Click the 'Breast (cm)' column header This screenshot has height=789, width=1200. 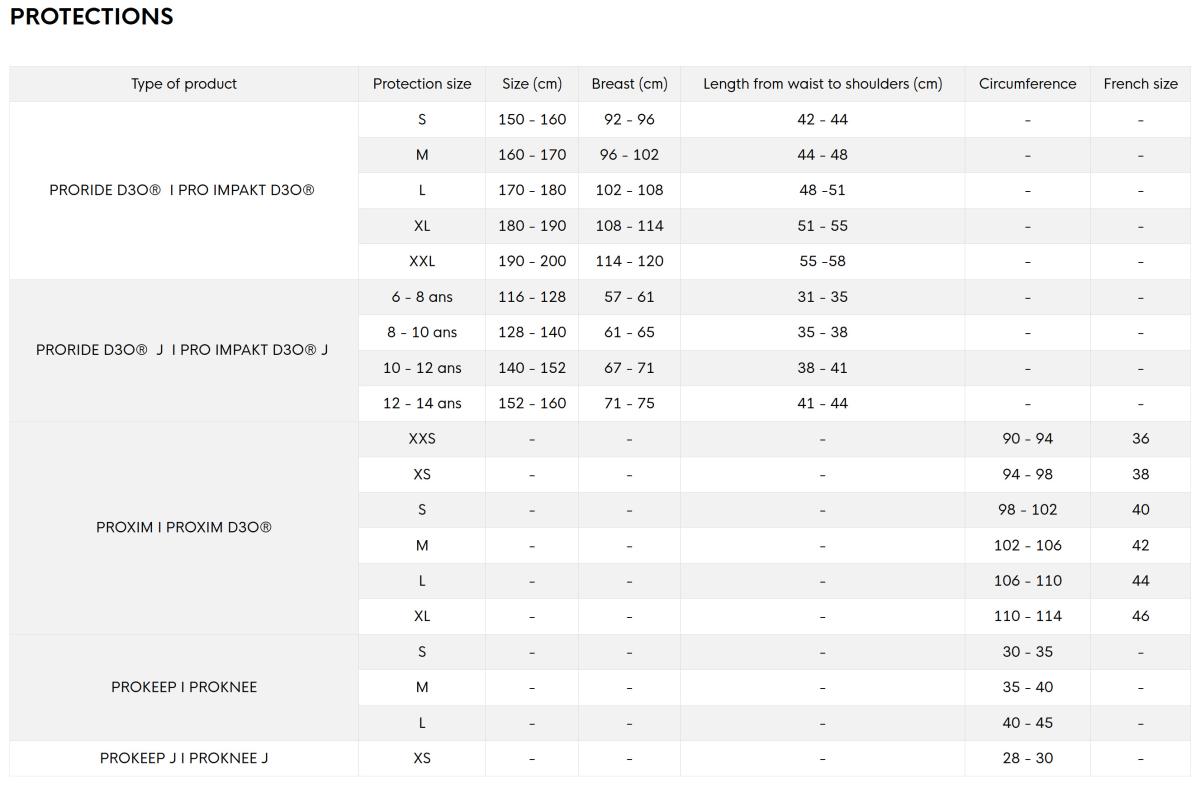coord(629,84)
